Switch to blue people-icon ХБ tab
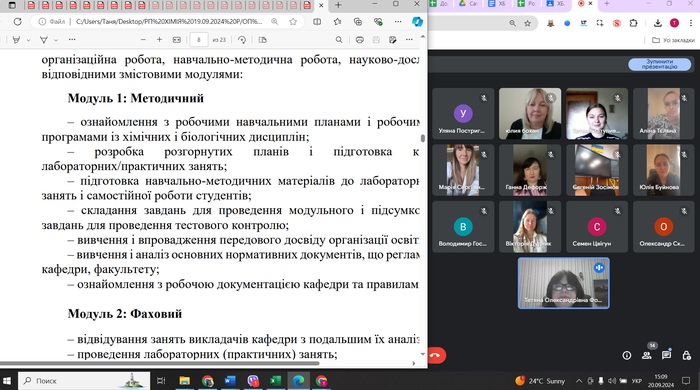Image resolution: width=700 pixels, height=390 pixels. click(555, 4)
